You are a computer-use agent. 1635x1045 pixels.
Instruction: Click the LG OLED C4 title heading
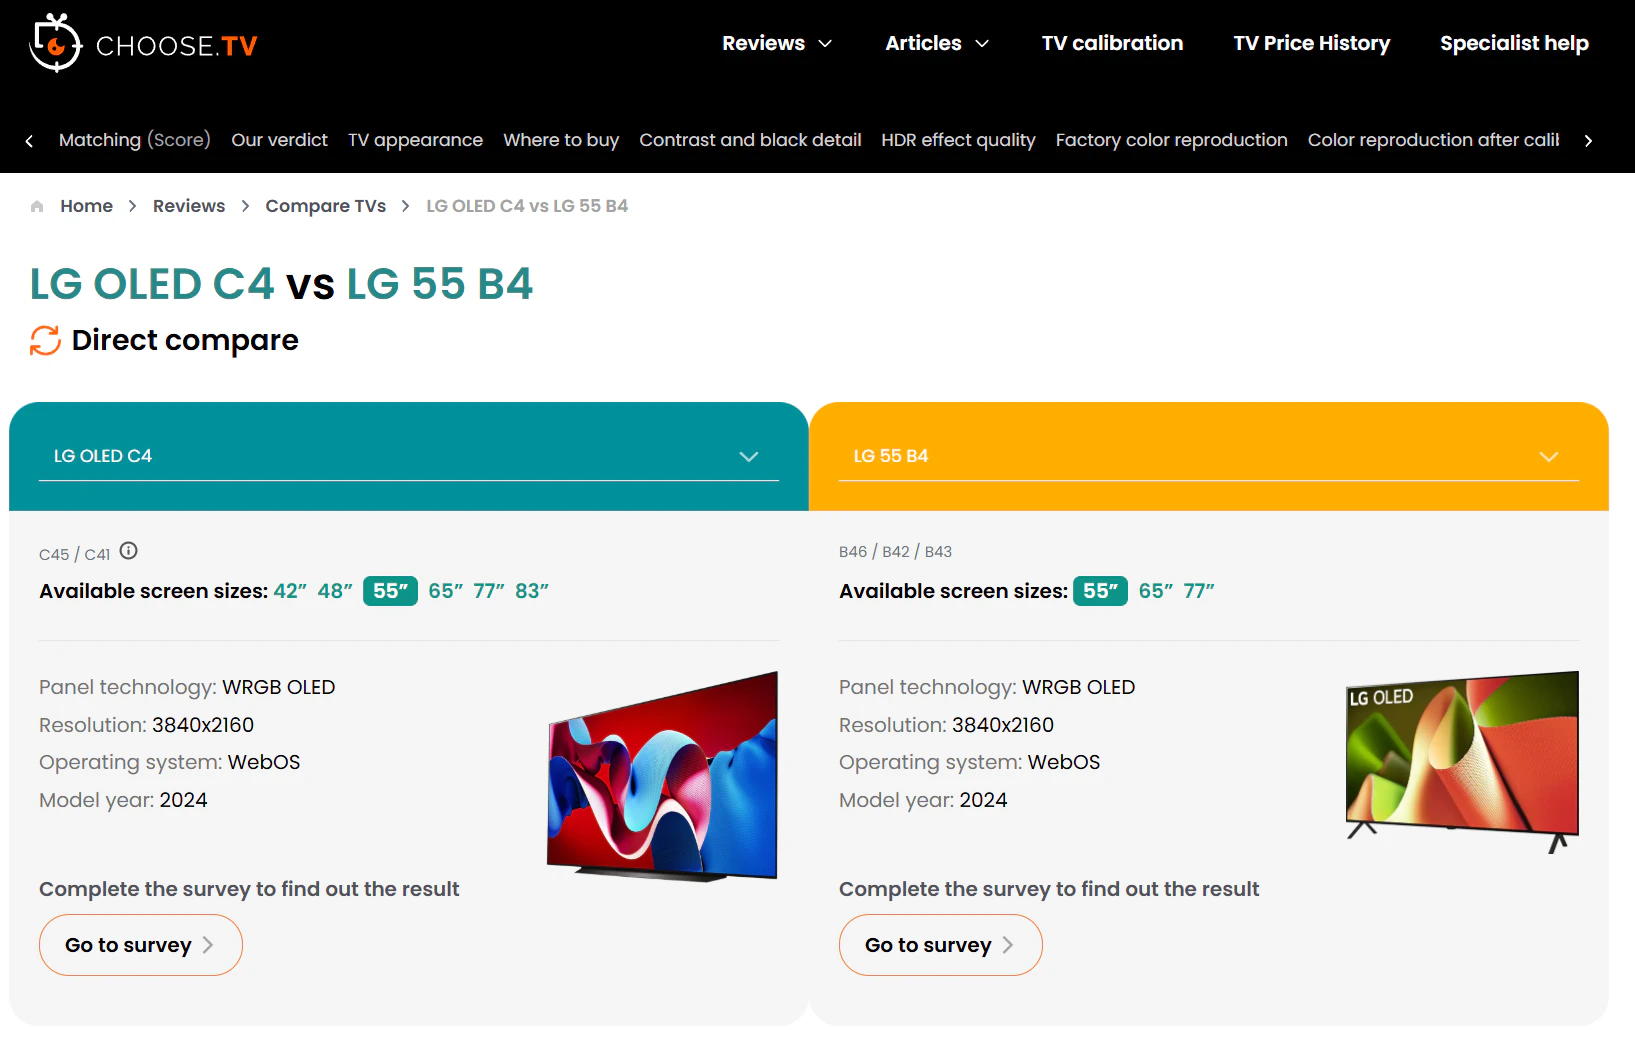tap(152, 284)
